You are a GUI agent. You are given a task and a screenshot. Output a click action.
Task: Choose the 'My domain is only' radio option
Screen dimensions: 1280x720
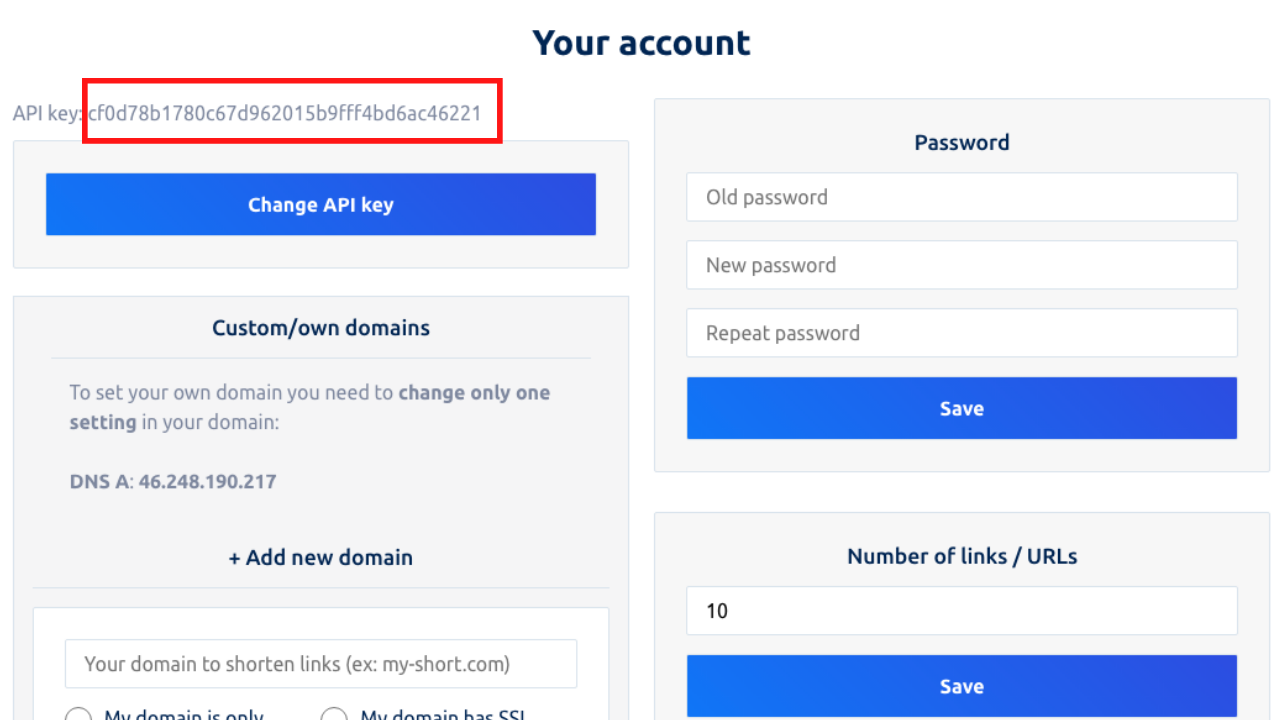click(78, 714)
